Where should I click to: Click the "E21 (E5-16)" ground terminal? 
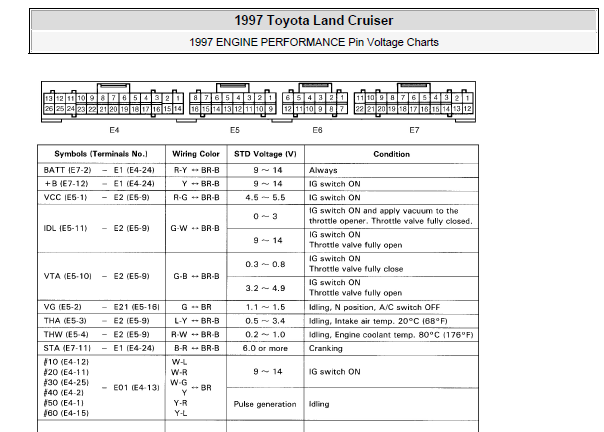point(136,307)
